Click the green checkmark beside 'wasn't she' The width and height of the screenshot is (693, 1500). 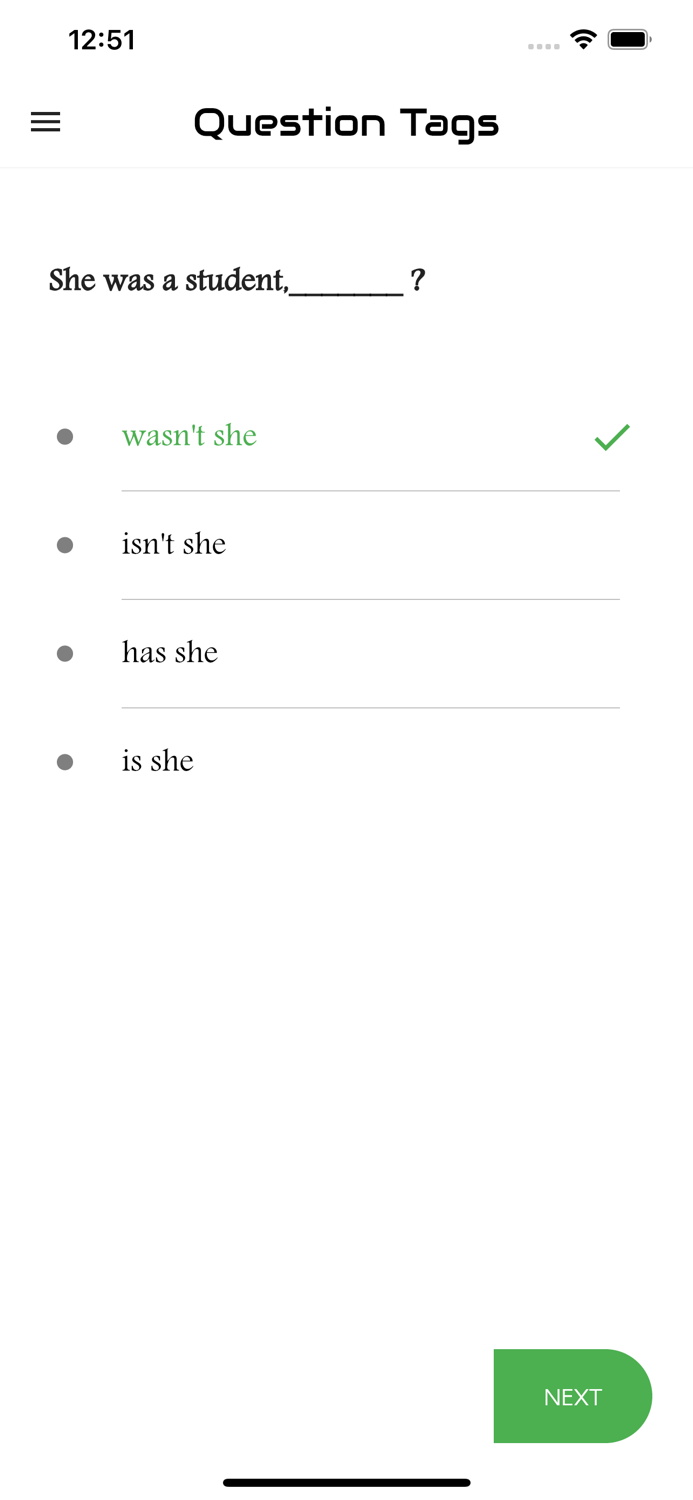(x=610, y=437)
